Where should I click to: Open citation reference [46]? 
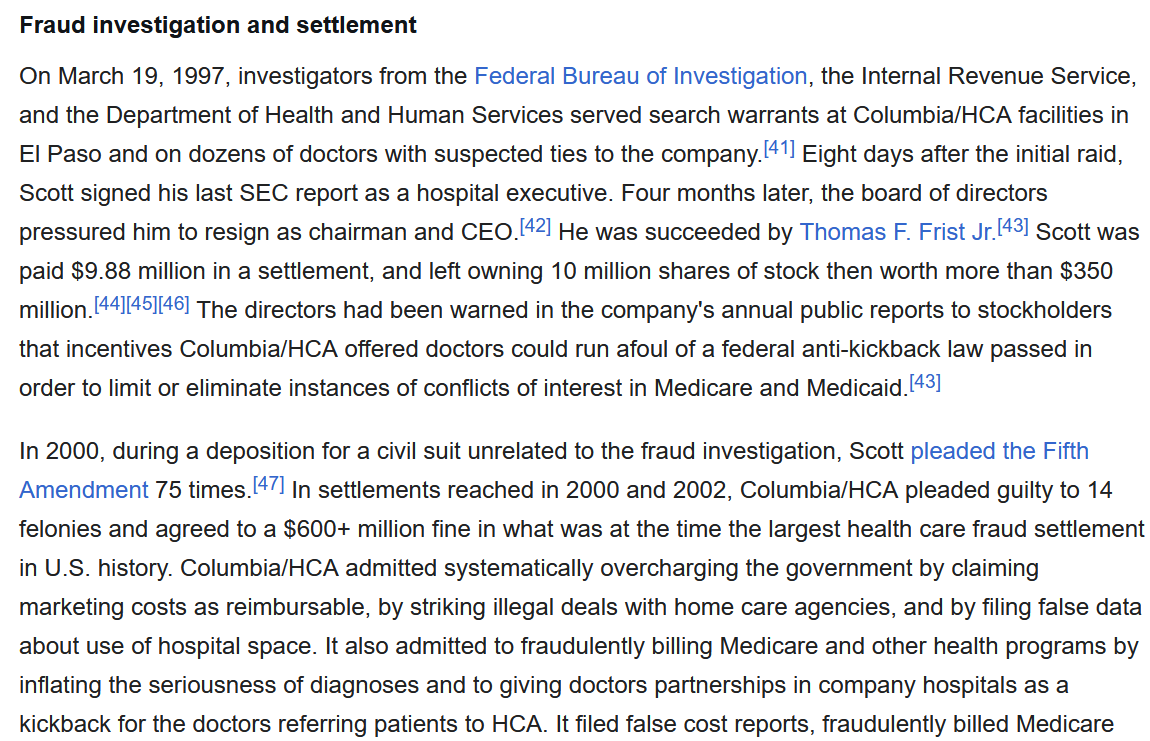coord(174,304)
